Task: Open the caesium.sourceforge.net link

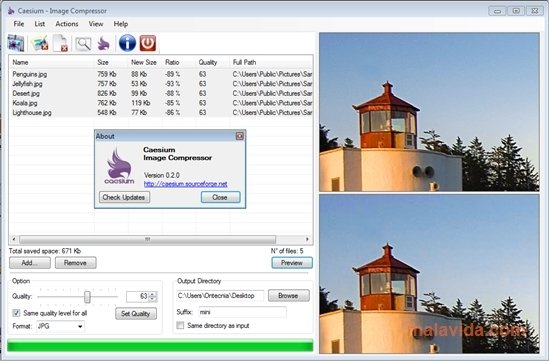Action: tap(186, 184)
